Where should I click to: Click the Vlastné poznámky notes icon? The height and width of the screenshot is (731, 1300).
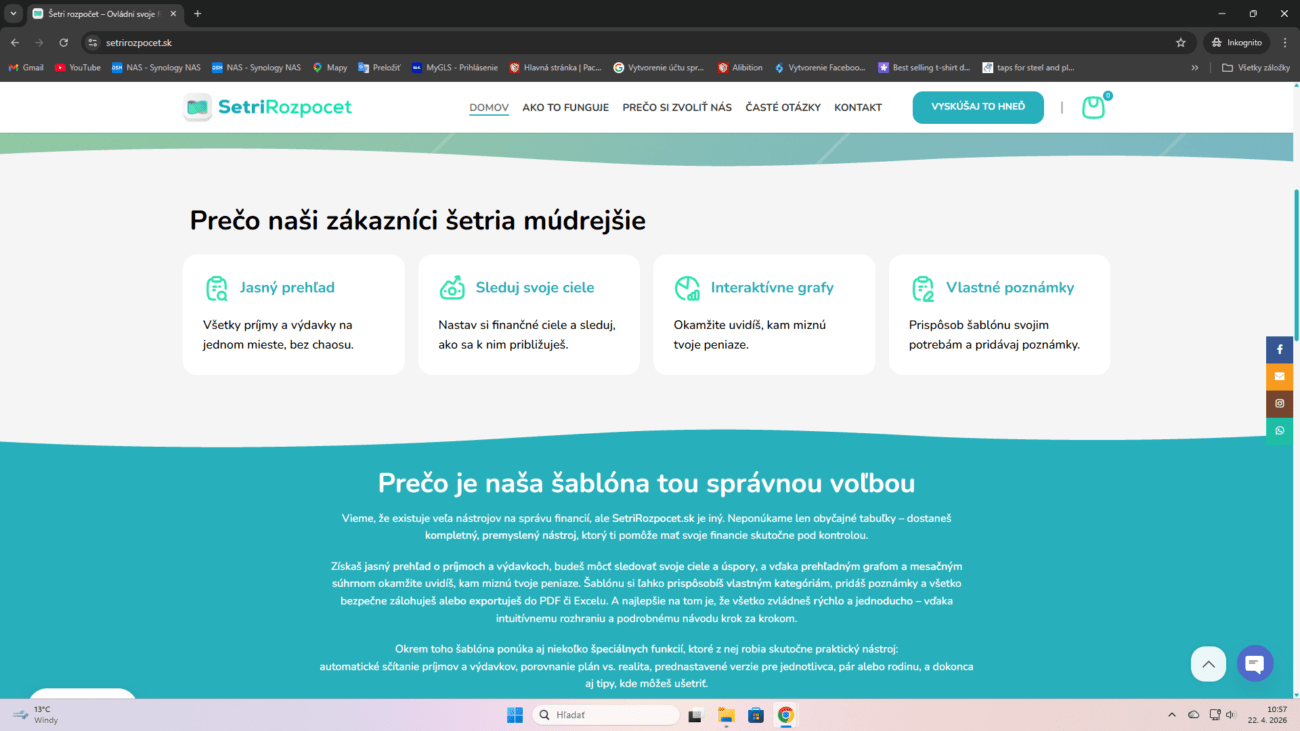click(922, 287)
